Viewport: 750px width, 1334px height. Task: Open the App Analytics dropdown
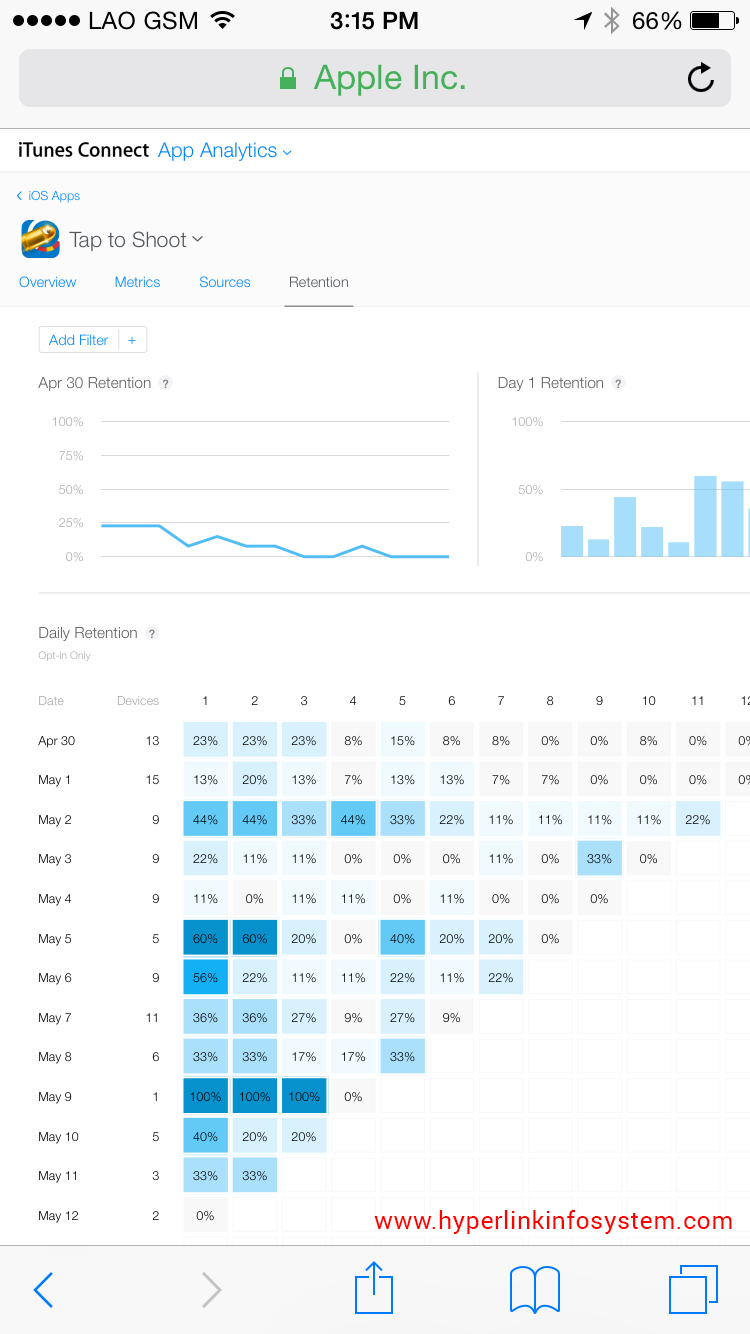click(225, 151)
